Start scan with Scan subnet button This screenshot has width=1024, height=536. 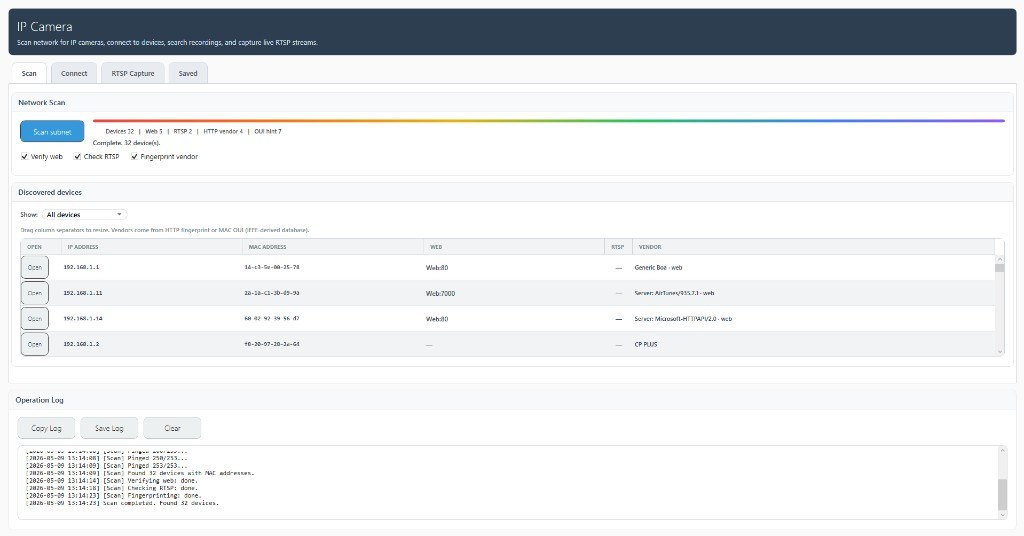(52, 131)
